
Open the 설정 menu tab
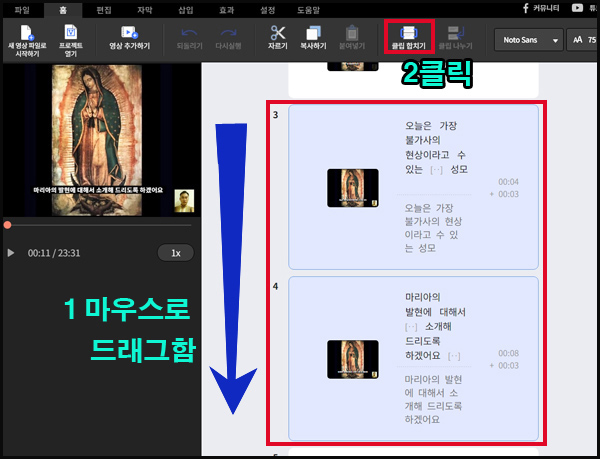pos(267,10)
